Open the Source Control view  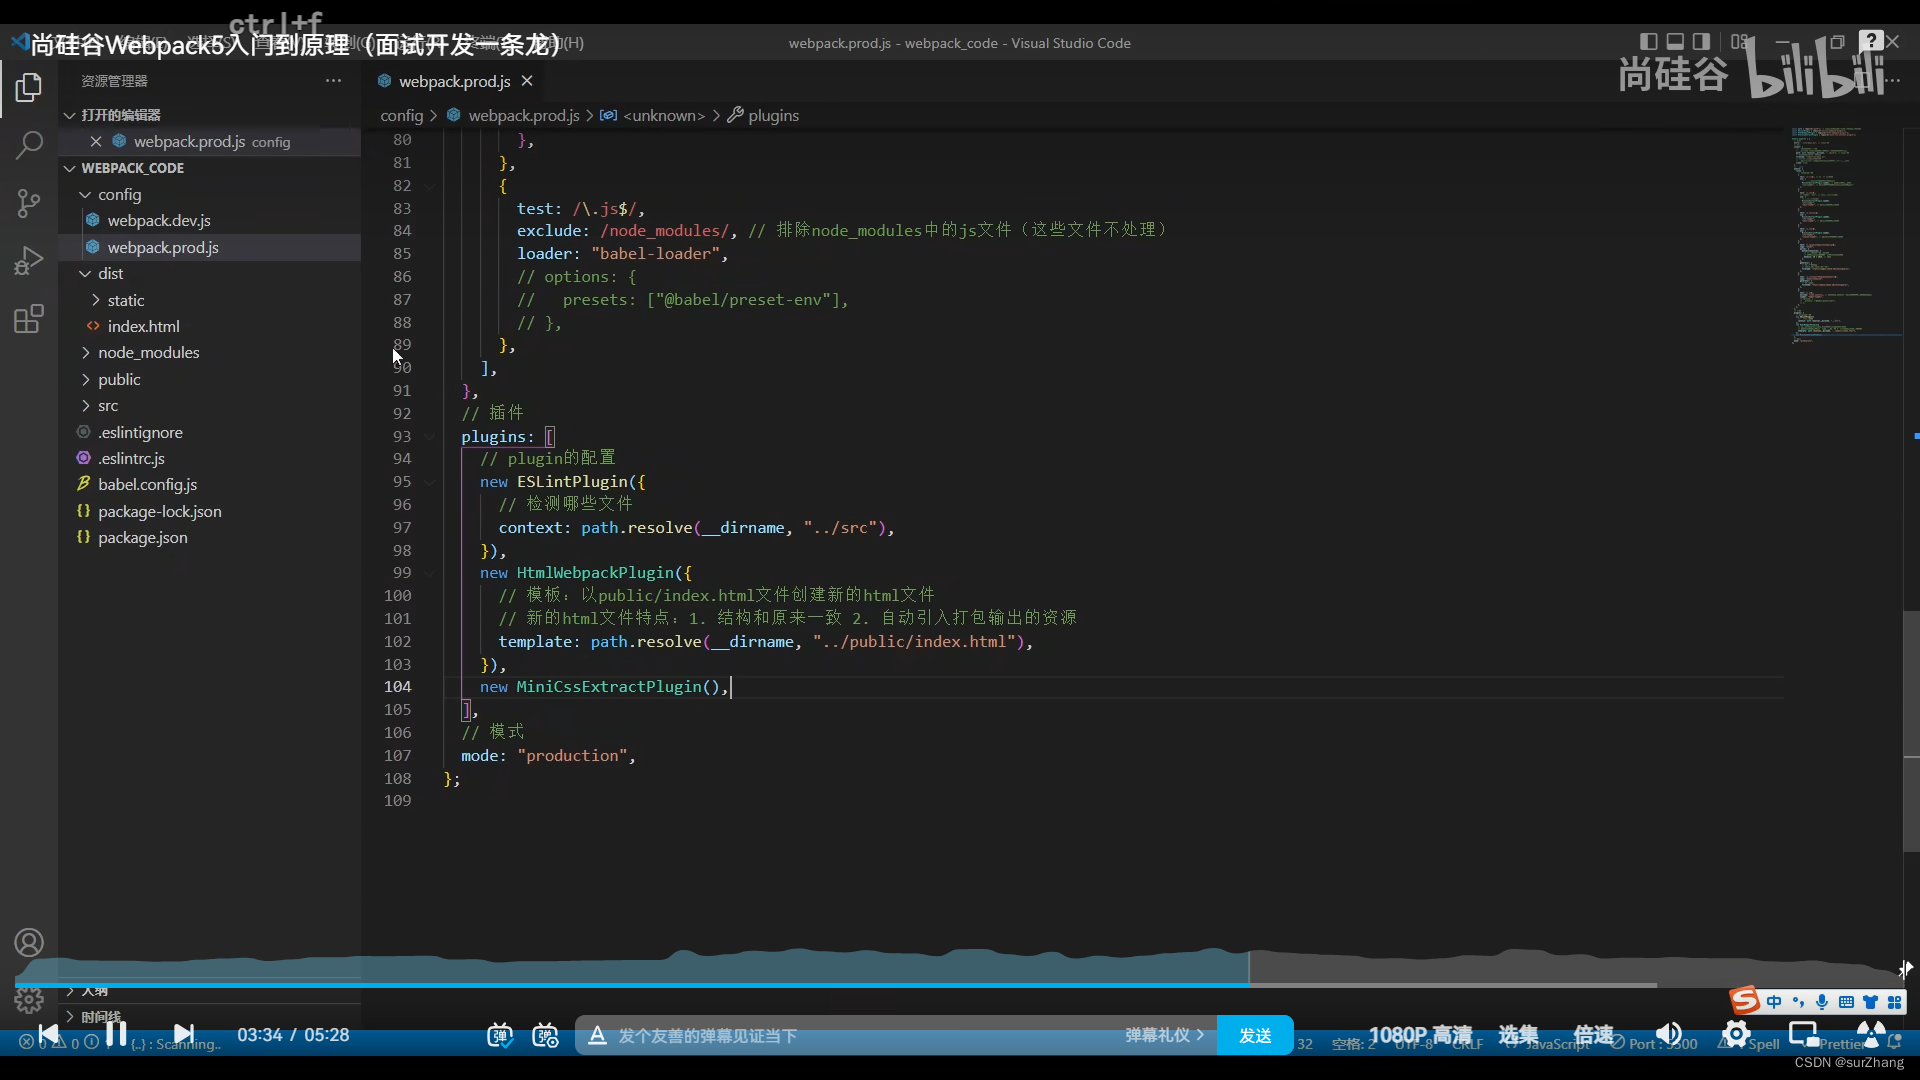pyautogui.click(x=29, y=204)
